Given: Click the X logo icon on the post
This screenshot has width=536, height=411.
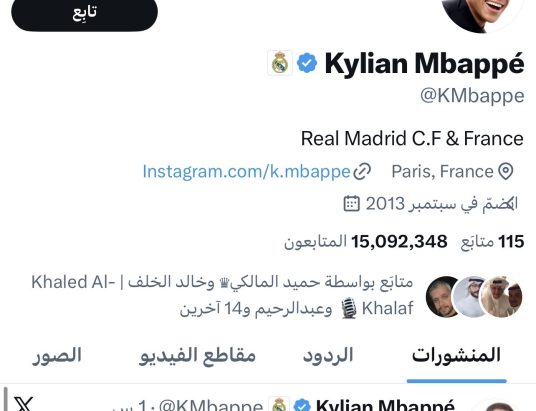Looking at the screenshot, I should (24, 403).
